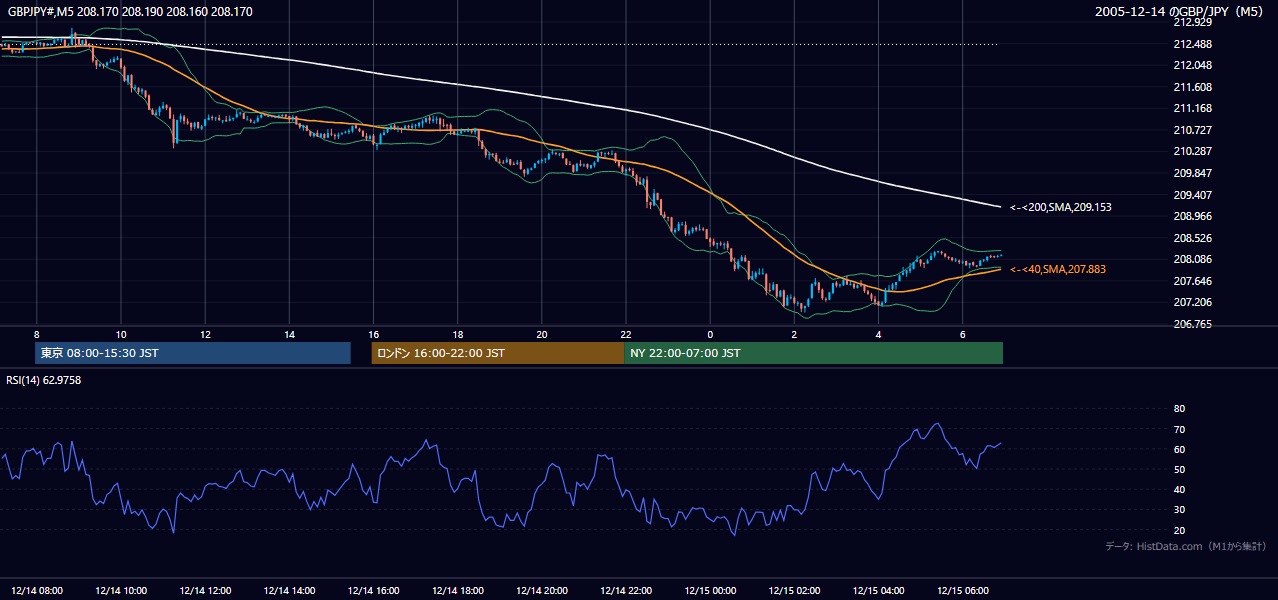This screenshot has height=600, width=1278.
Task: Click time label 12/14 12:00
Action: 205,591
